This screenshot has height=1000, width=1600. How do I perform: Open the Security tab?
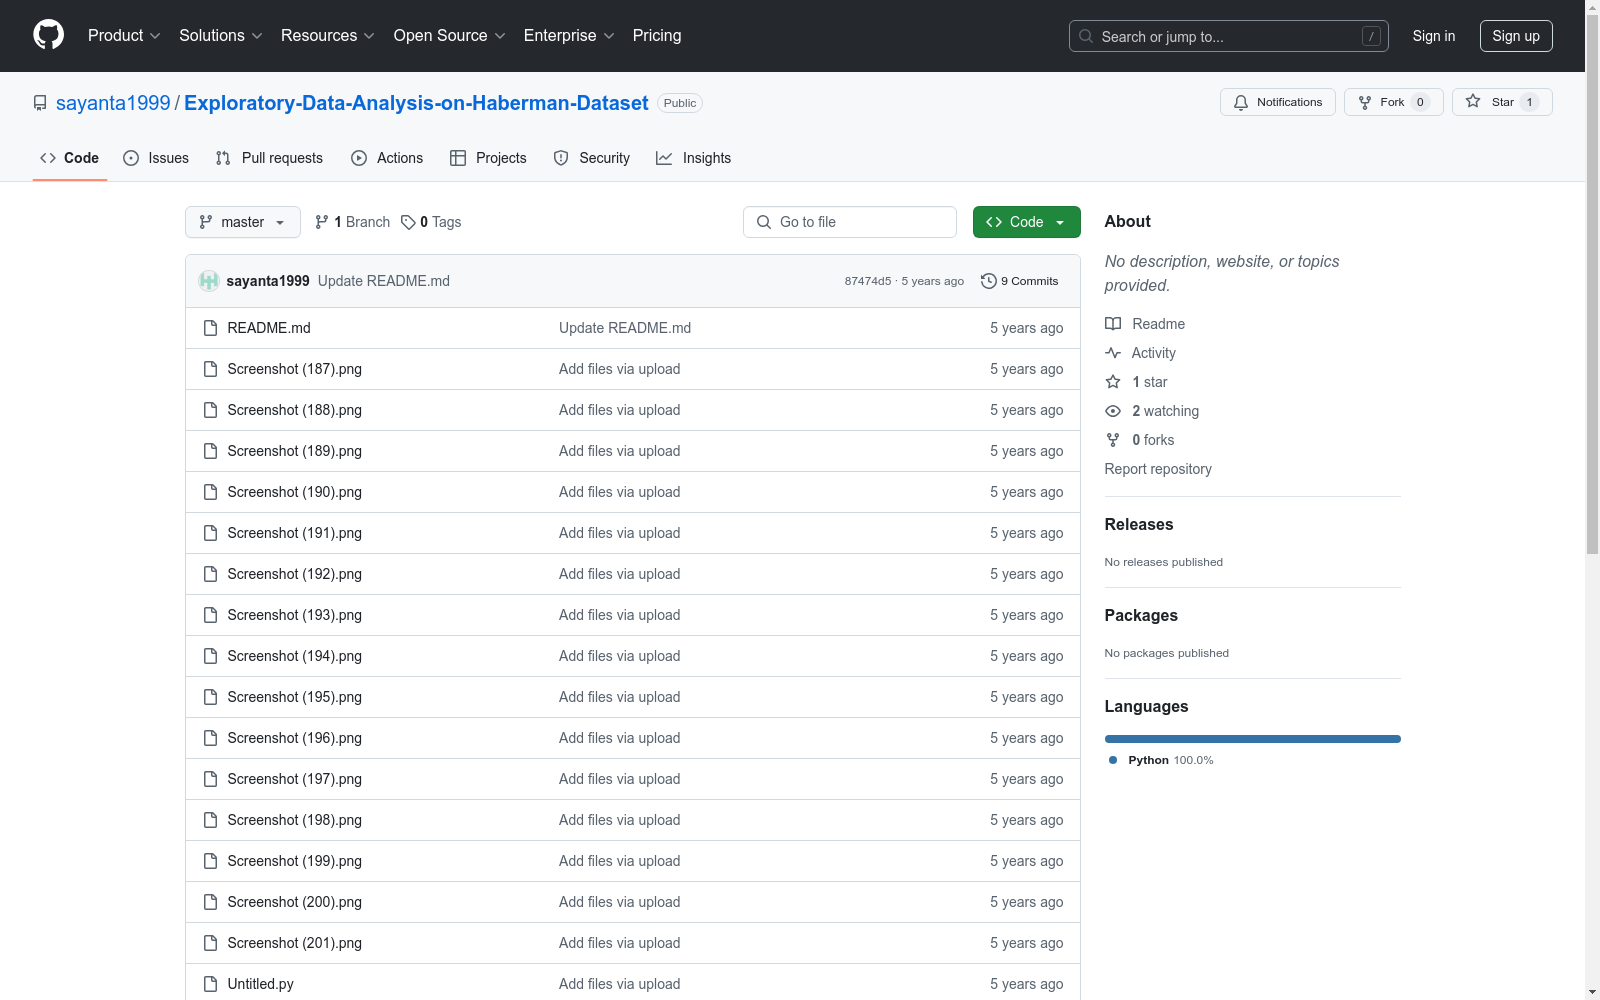click(x=592, y=158)
